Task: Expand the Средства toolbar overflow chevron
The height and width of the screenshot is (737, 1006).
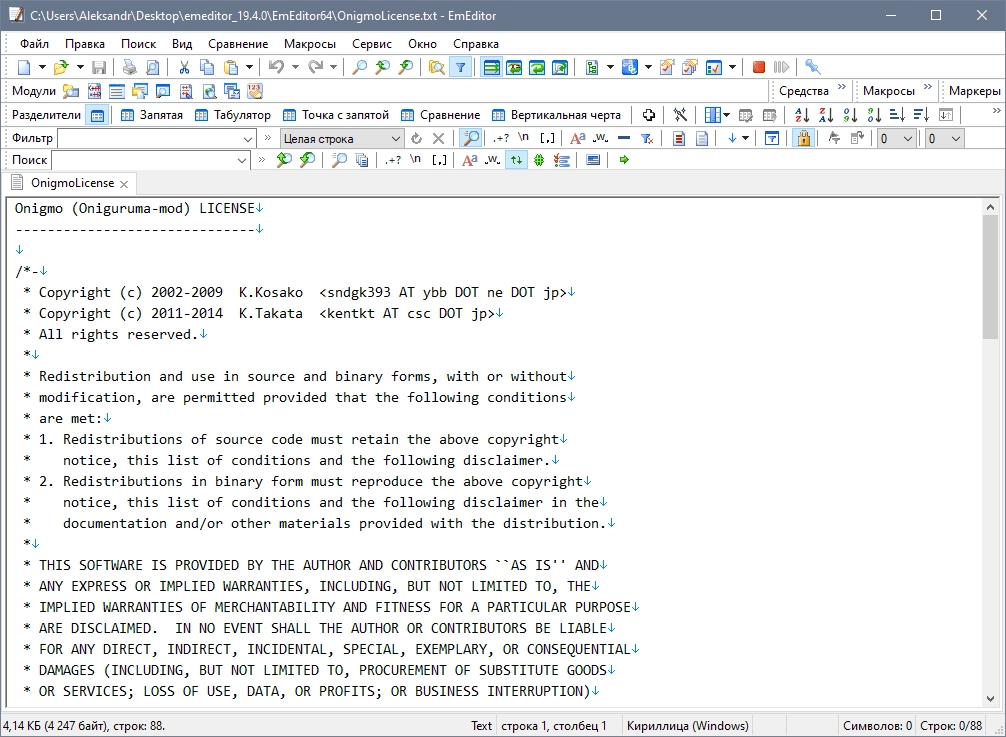Action: point(842,87)
